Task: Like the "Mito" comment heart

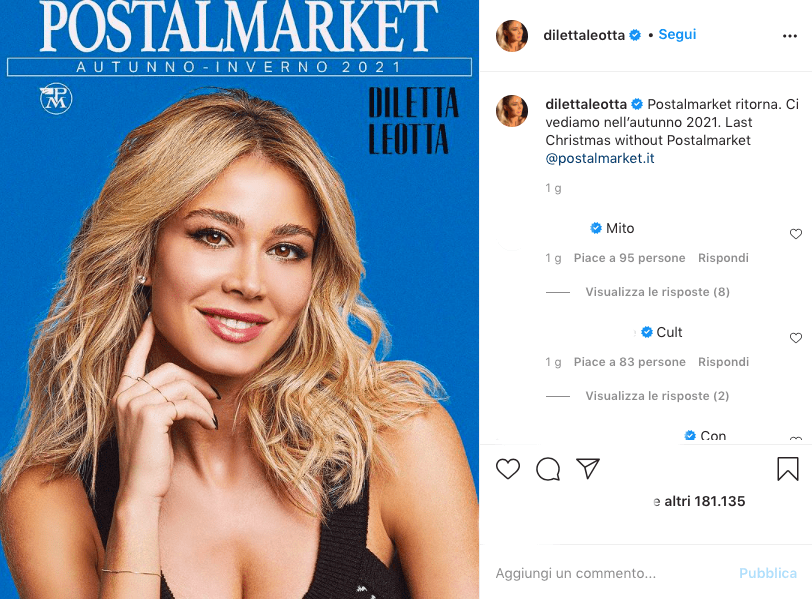Action: [x=796, y=234]
